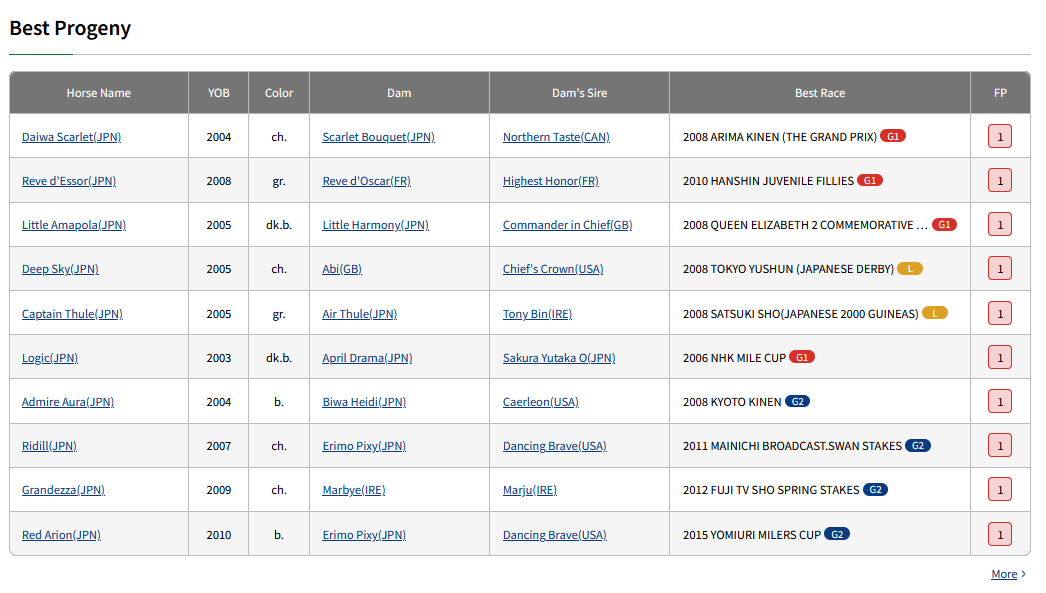Open Tony Bin(IRE) sire link
The image size is (1046, 593).
point(538,314)
